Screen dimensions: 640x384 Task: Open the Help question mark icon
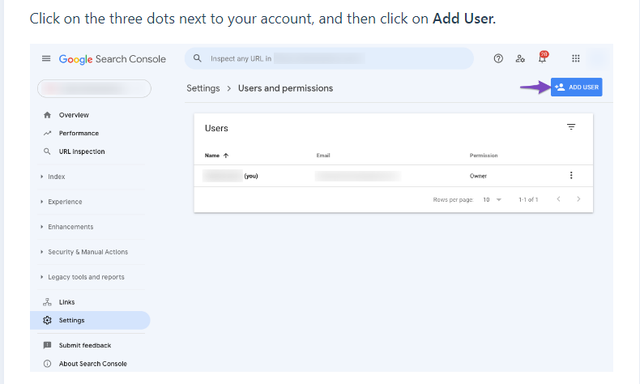498,59
